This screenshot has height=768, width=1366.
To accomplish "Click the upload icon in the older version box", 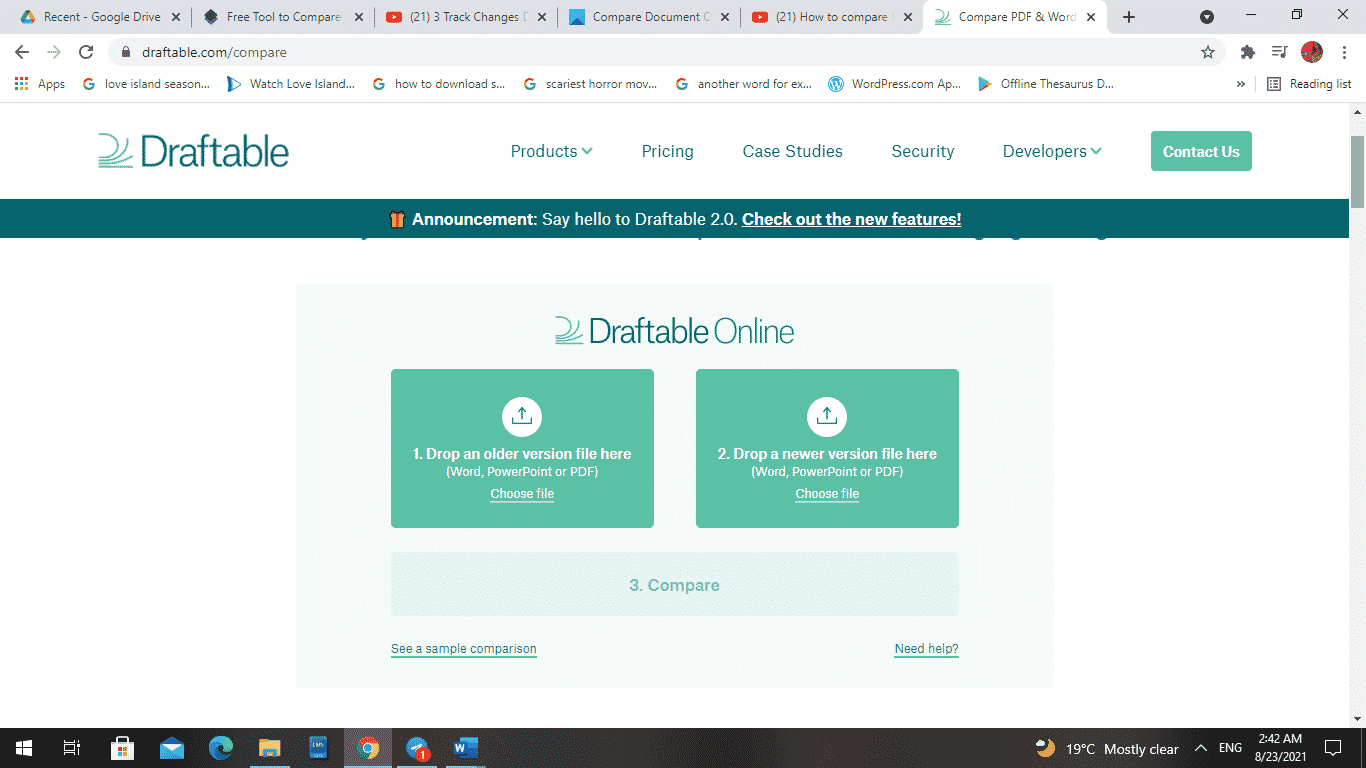I will coord(521,416).
